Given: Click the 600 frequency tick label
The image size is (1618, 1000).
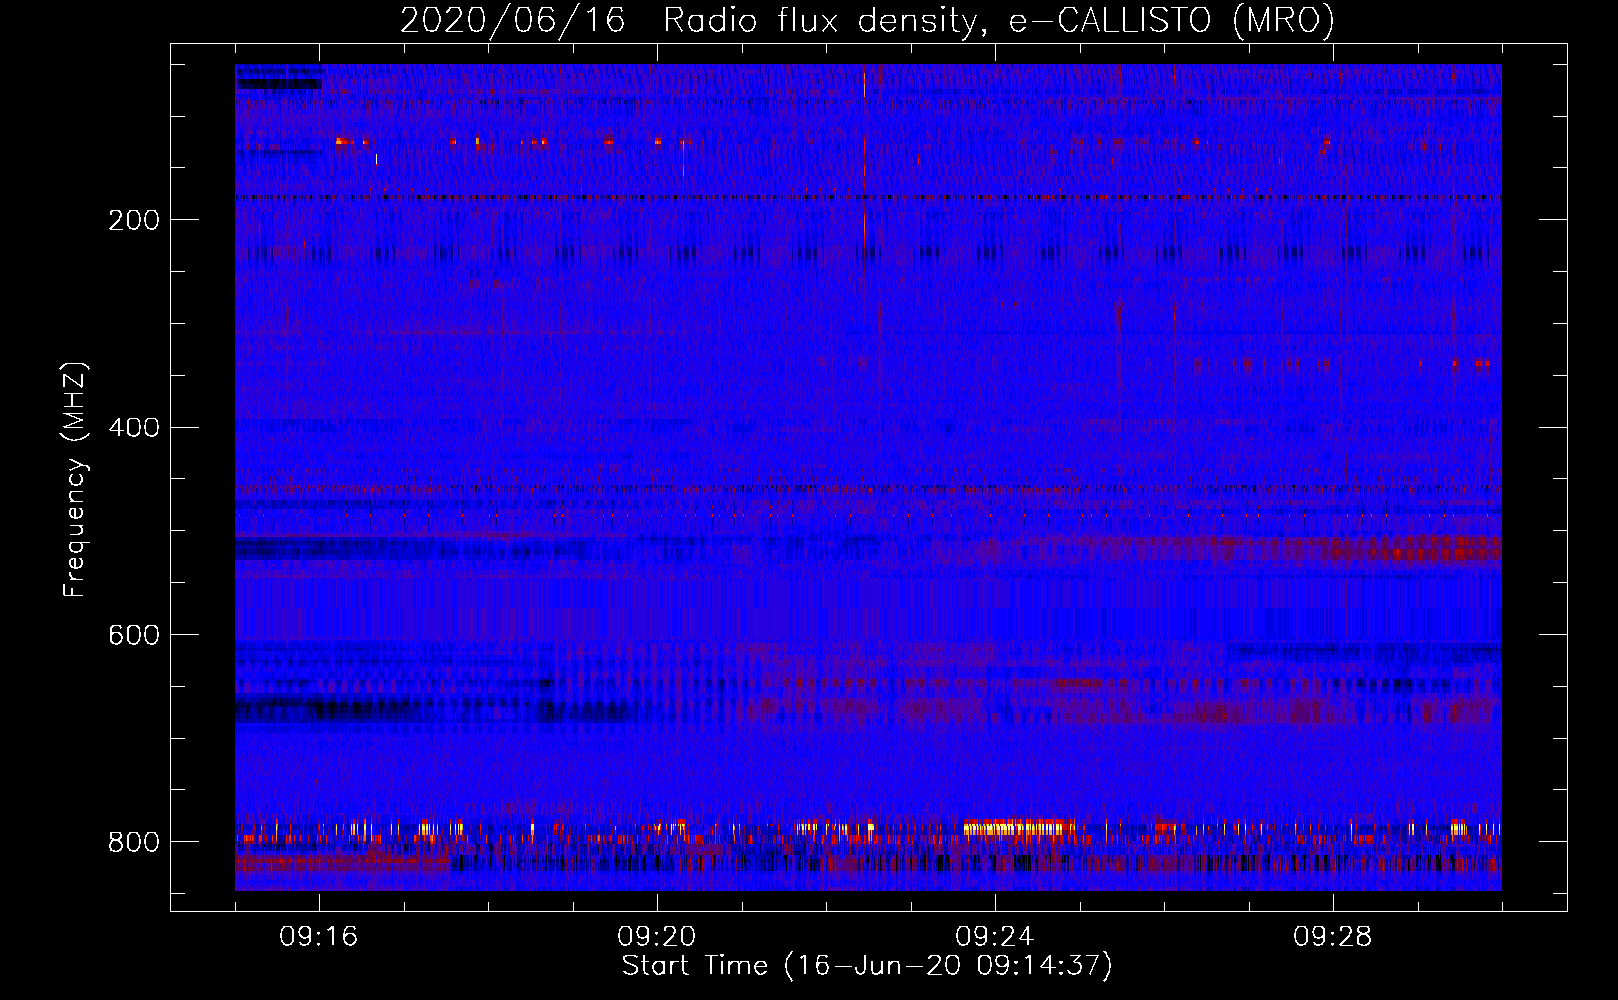Looking at the screenshot, I should click(x=133, y=635).
